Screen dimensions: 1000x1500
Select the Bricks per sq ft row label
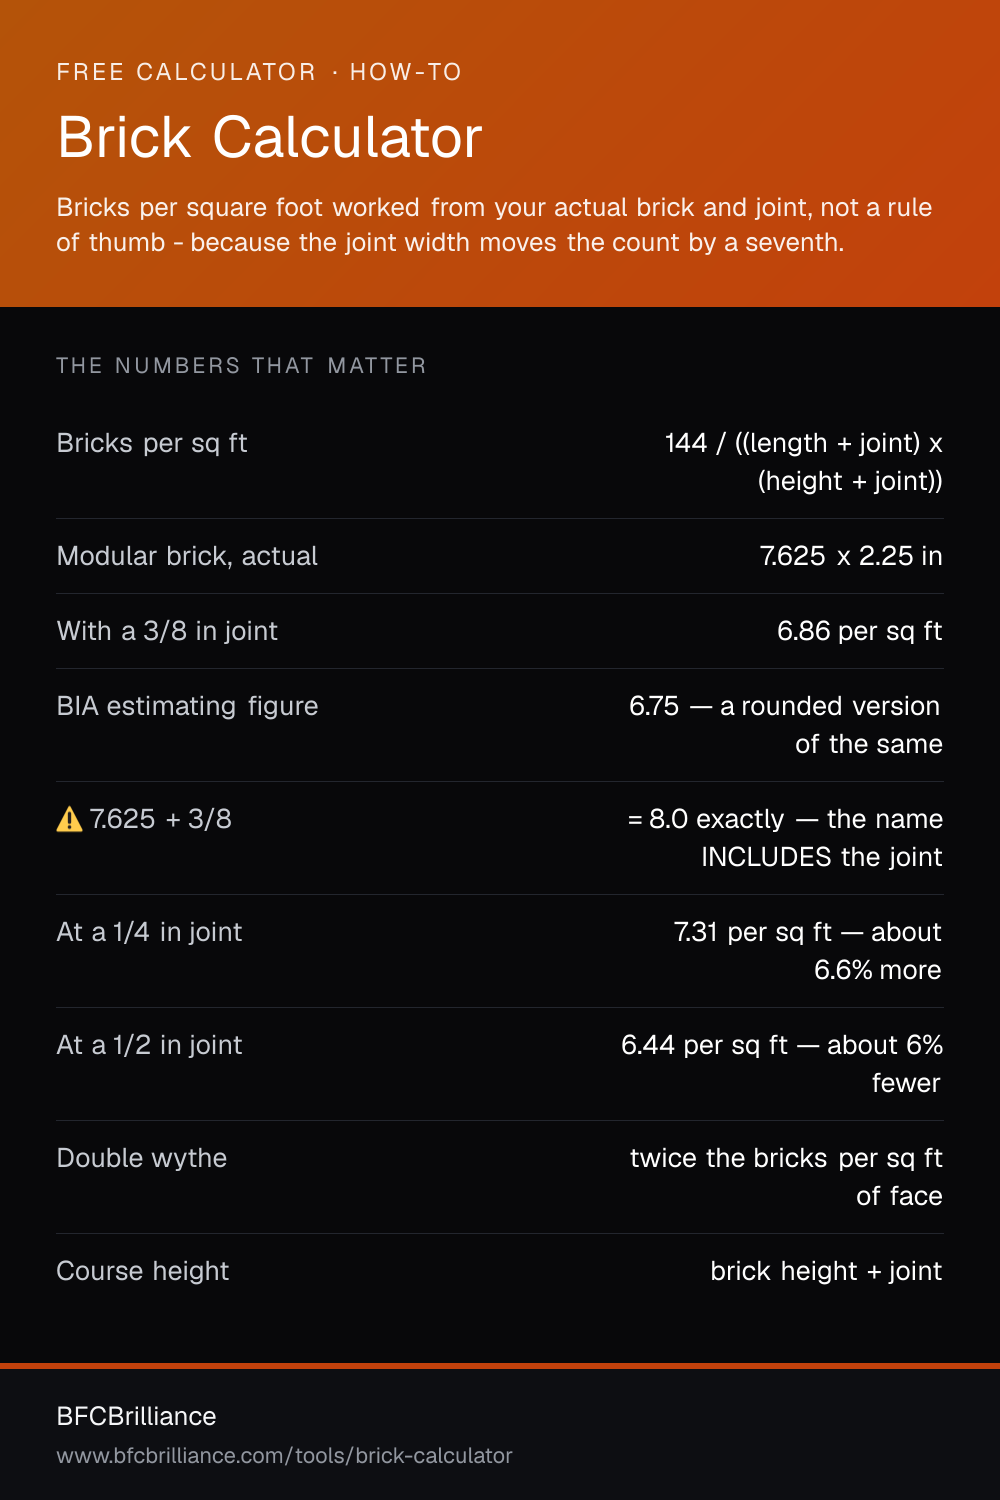152,443
